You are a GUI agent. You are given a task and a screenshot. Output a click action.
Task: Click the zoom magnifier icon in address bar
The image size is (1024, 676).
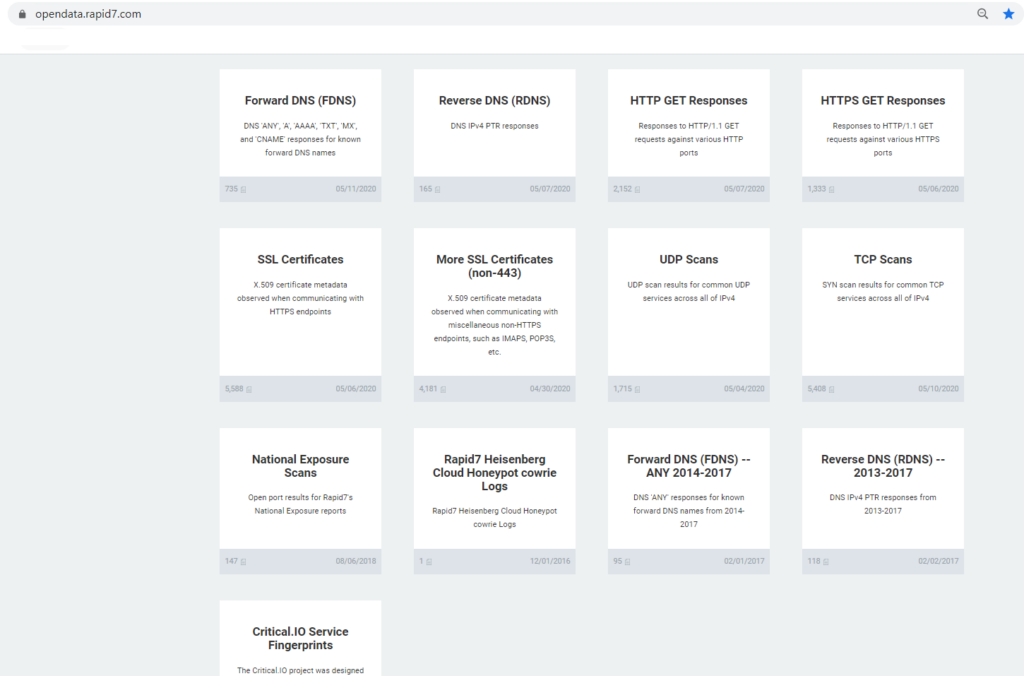coord(982,14)
